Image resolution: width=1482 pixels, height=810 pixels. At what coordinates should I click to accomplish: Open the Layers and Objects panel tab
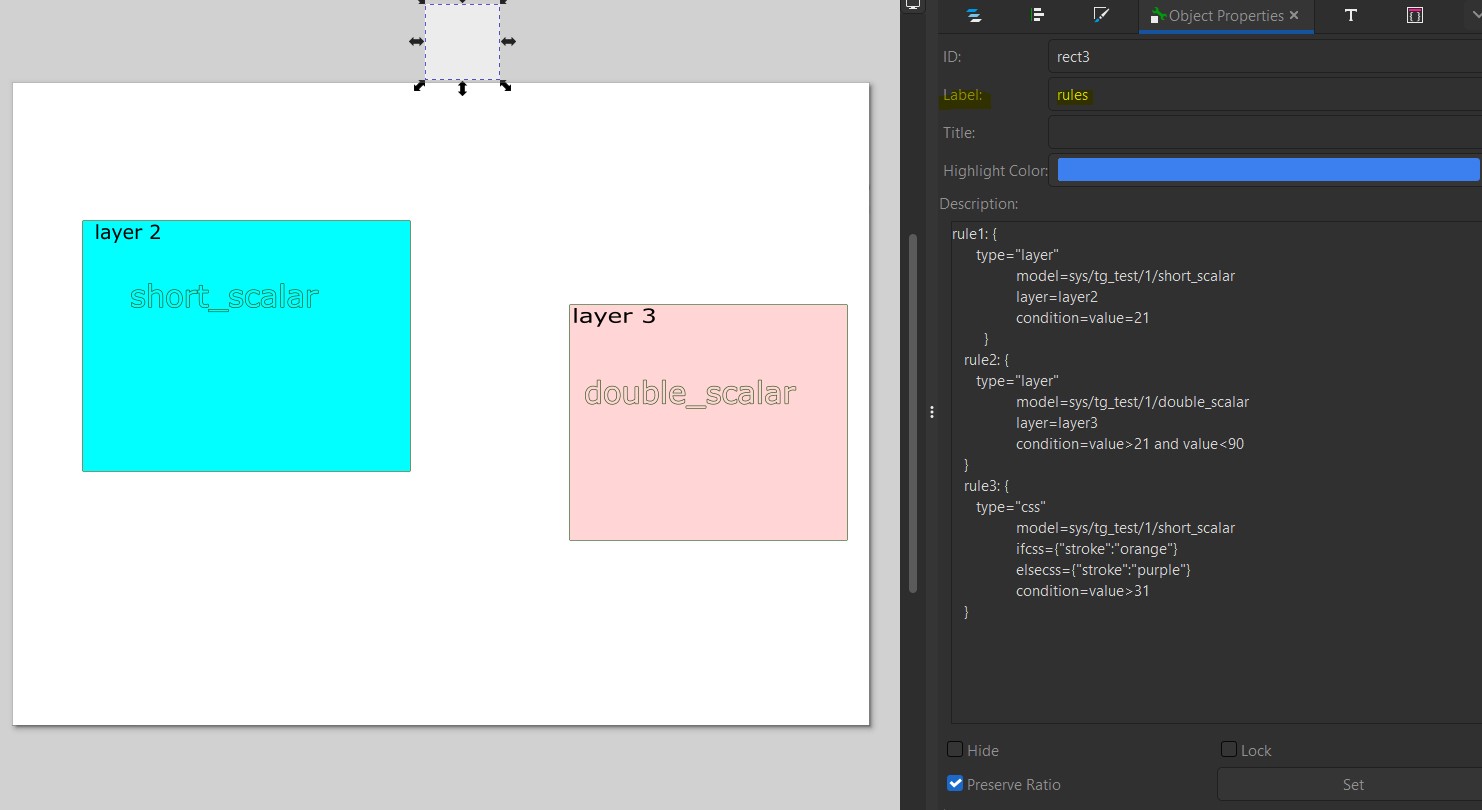click(x=973, y=15)
